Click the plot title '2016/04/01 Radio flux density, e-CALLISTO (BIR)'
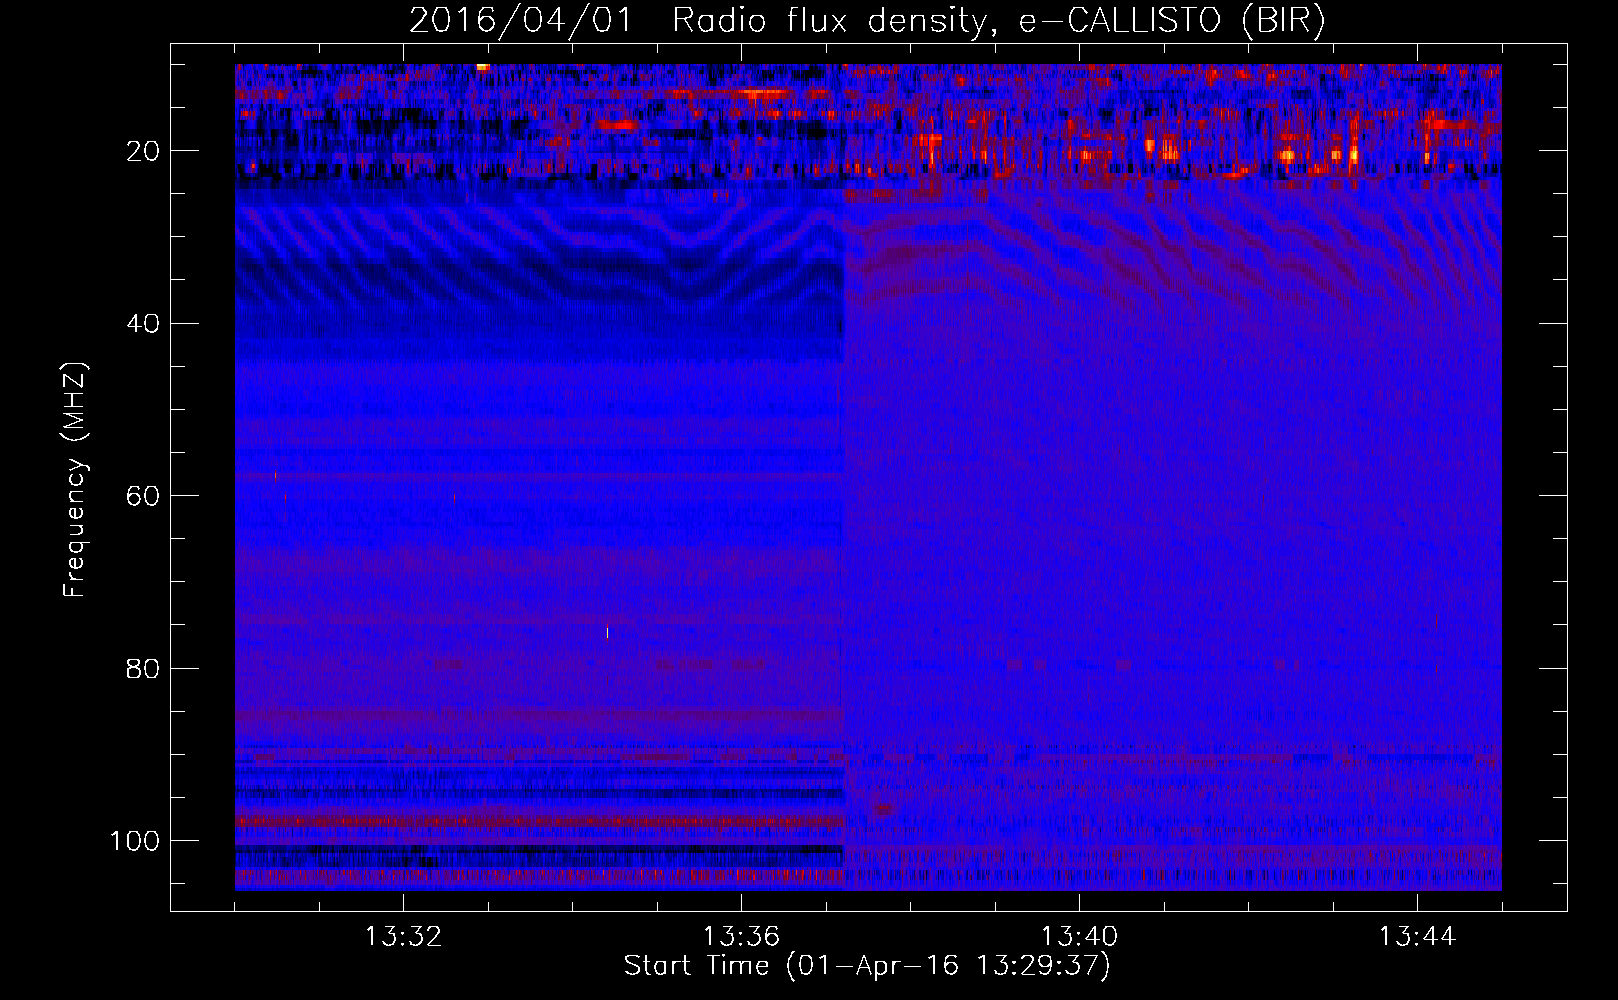1618x1000 pixels. [867, 21]
